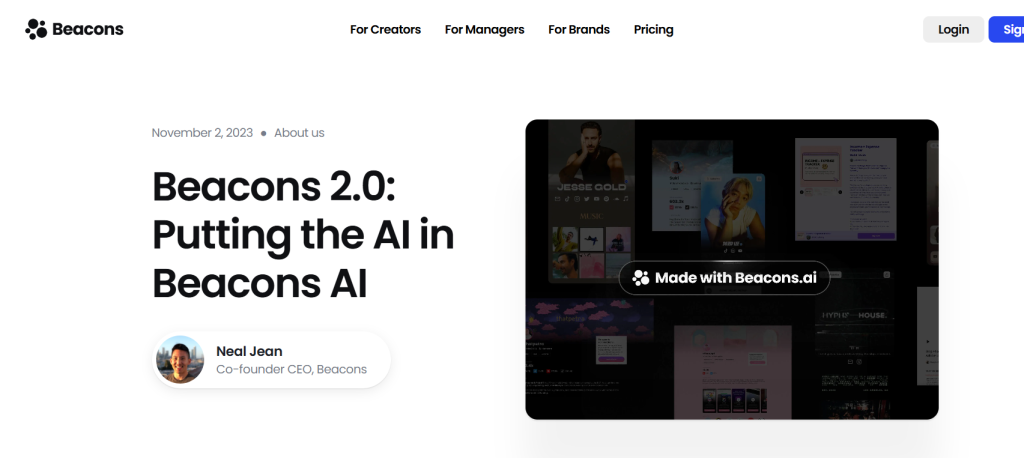Click the November 2, 2023 date
This screenshot has height=458, width=1024.
[x=202, y=133]
